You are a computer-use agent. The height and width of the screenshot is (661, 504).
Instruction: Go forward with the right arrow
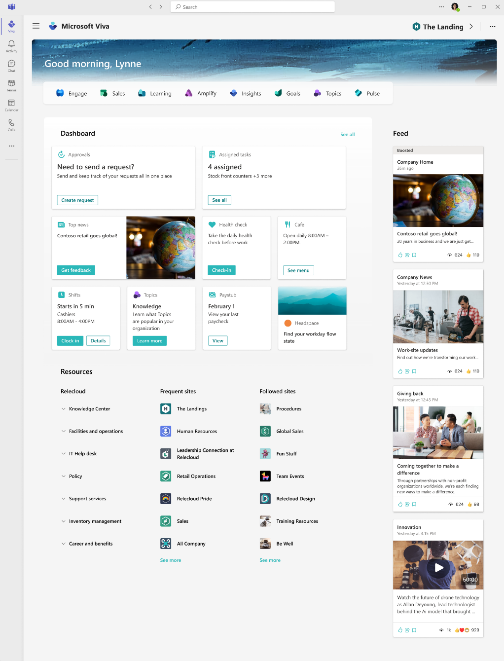point(161,7)
